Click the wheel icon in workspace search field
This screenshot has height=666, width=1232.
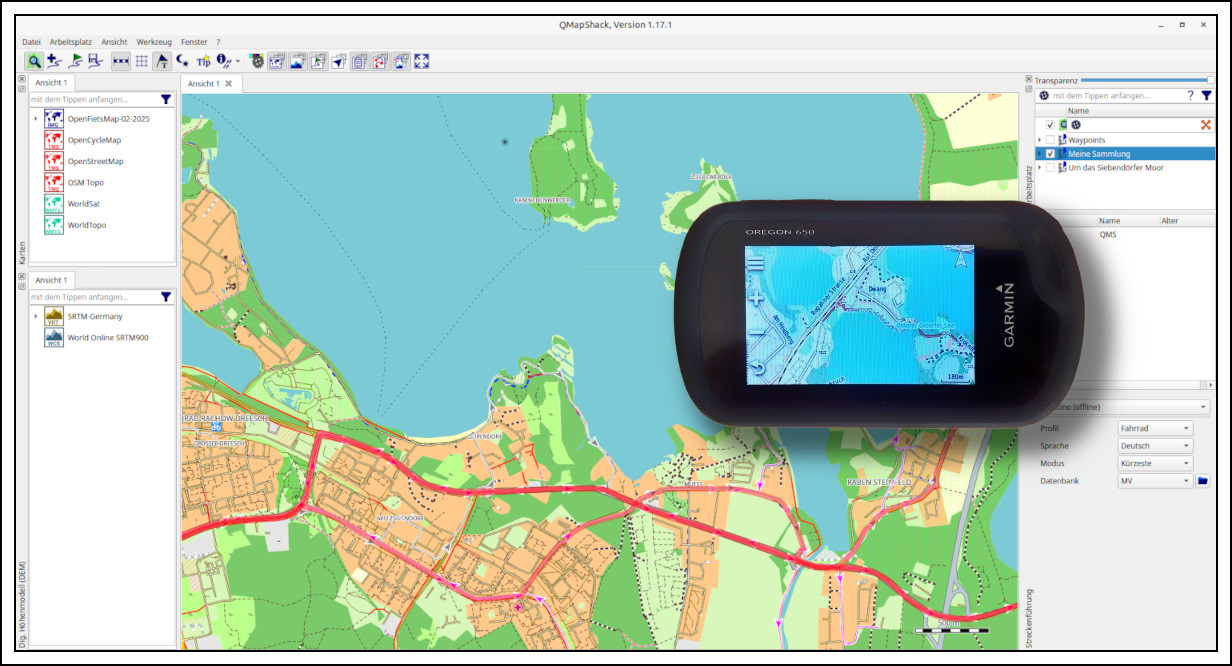[x=1044, y=96]
